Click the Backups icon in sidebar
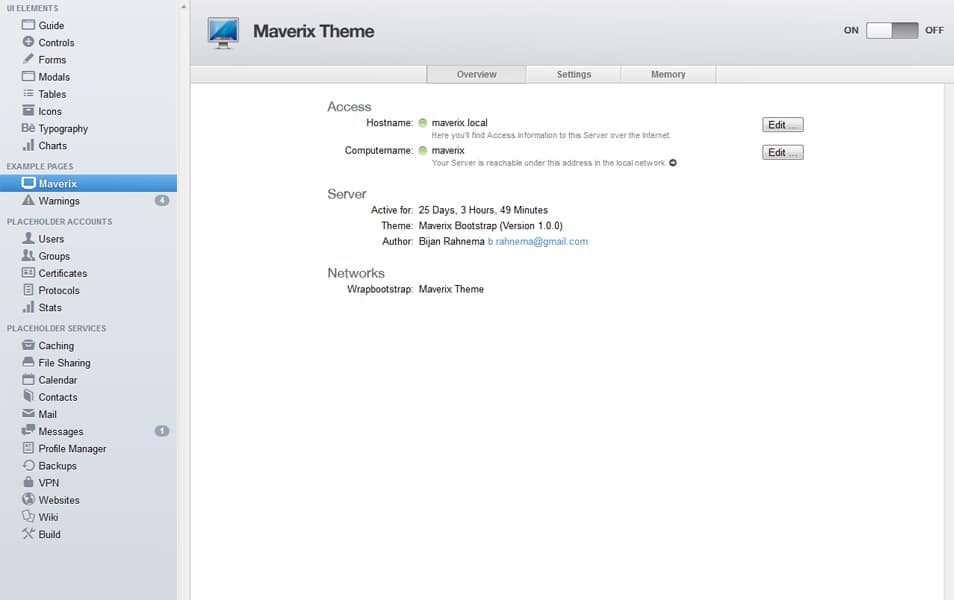The image size is (954, 600). point(28,466)
